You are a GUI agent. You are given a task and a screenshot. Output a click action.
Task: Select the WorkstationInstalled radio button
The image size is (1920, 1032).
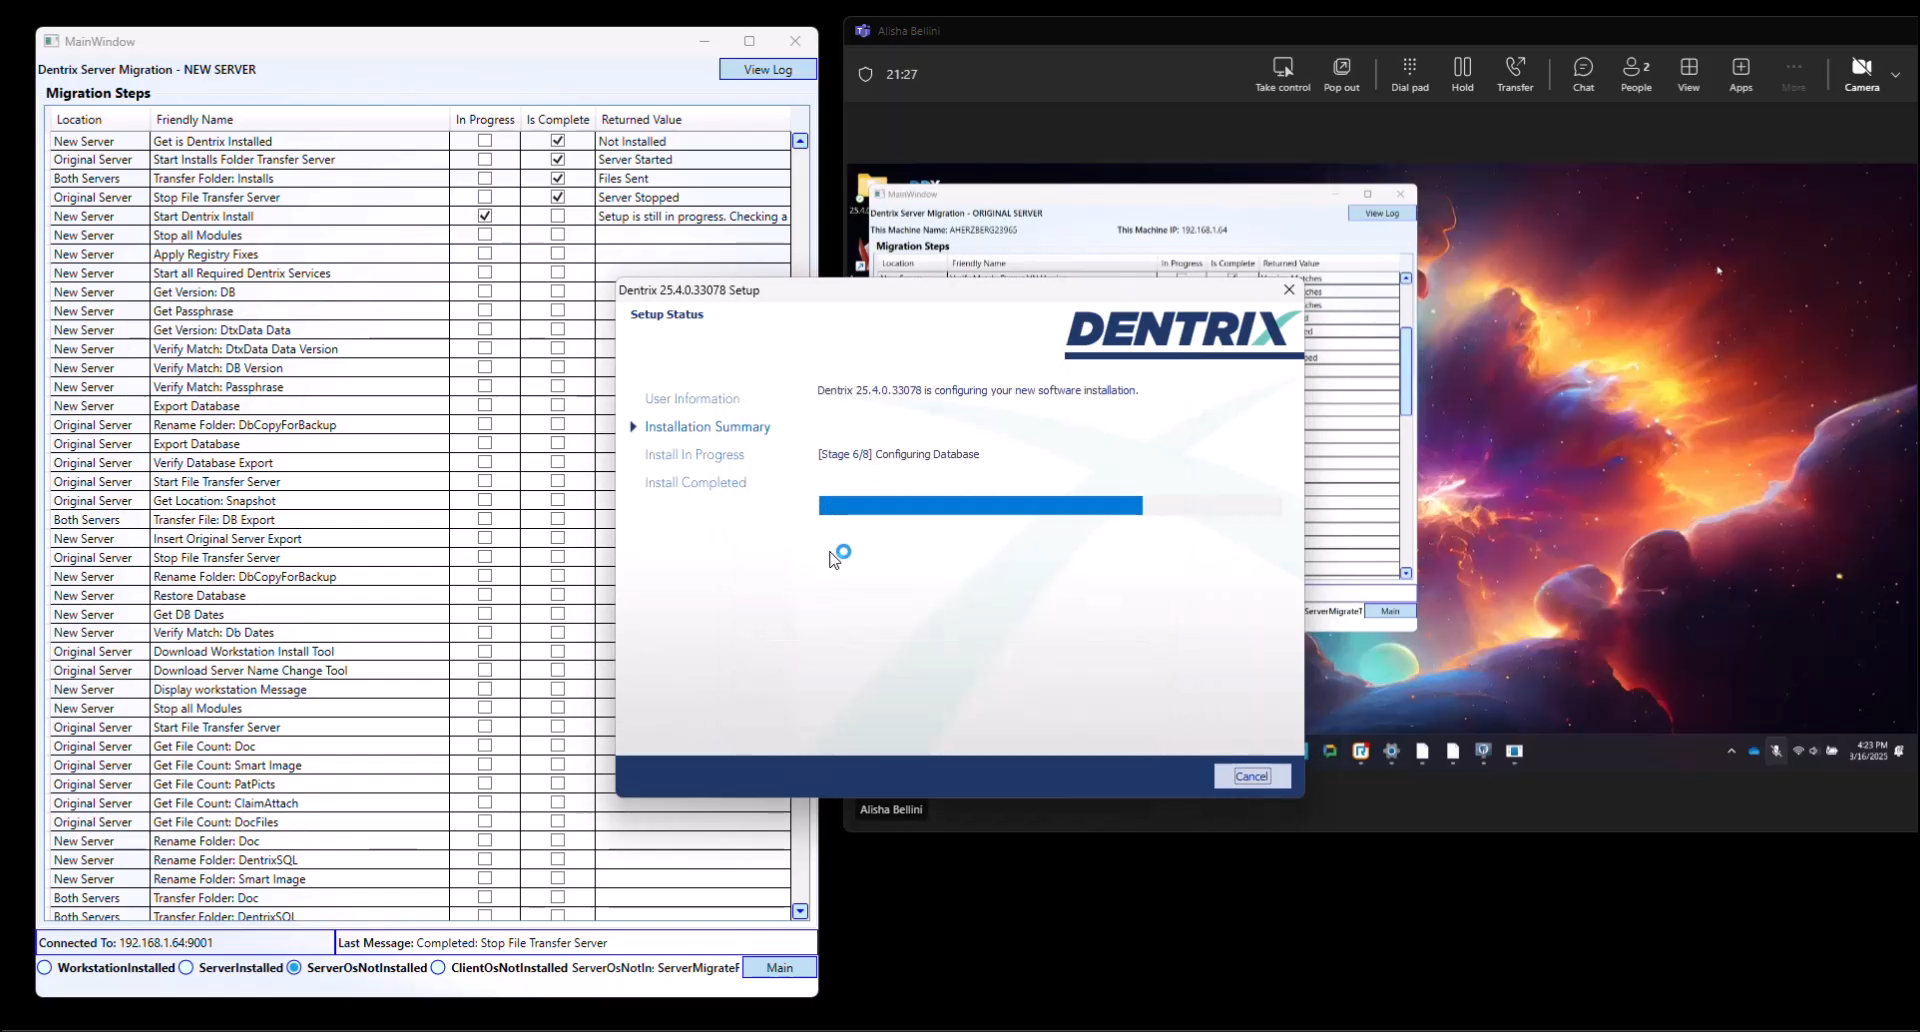(x=45, y=968)
